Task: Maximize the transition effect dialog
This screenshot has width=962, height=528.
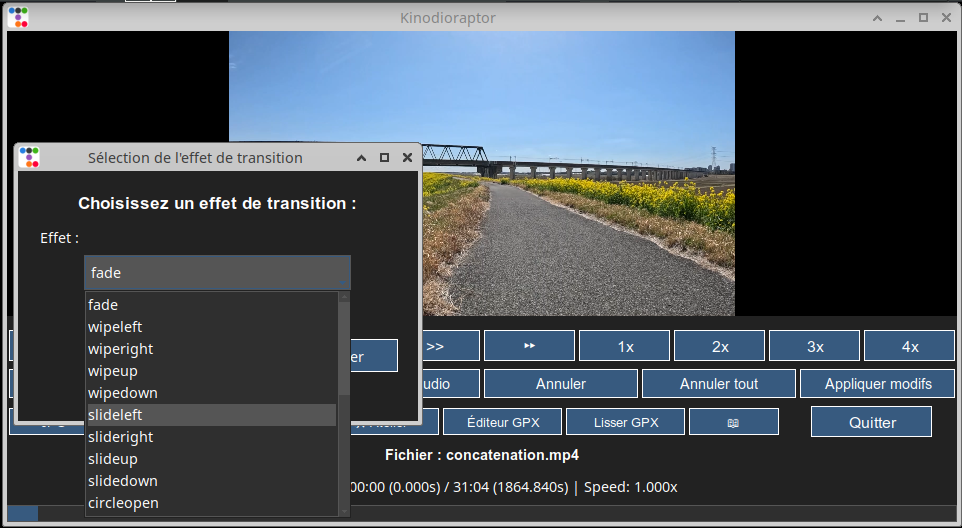Action: (x=385, y=158)
